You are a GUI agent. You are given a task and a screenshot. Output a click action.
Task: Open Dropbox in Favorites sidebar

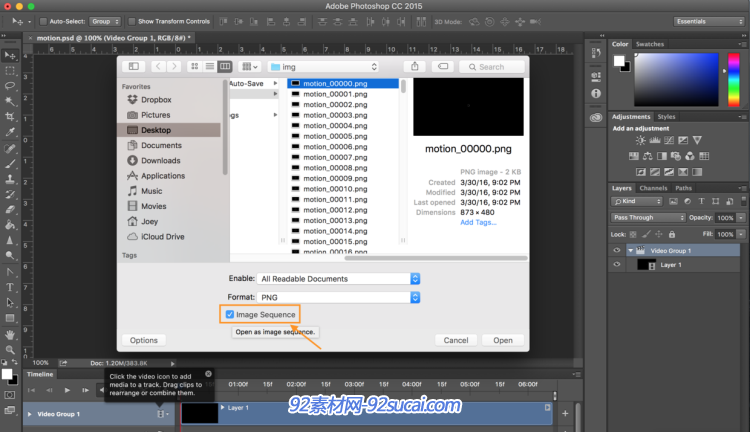(156, 100)
